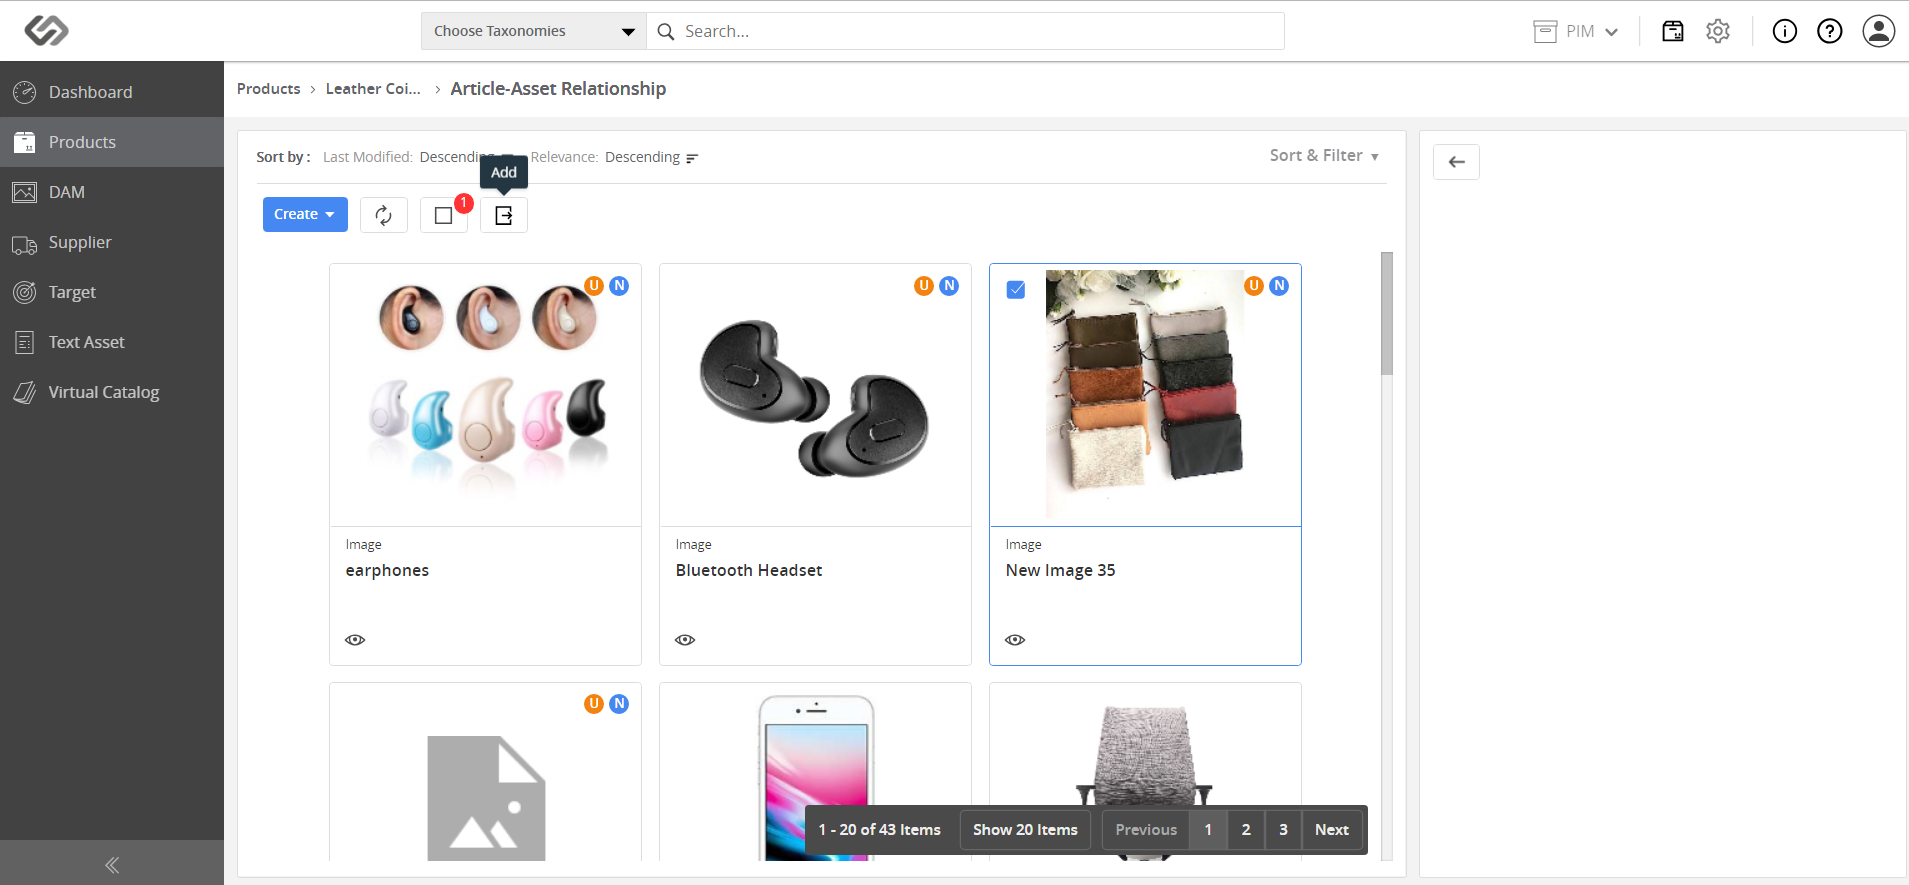Expand the Create button dropdown
This screenshot has width=1909, height=885.
coord(305,215)
